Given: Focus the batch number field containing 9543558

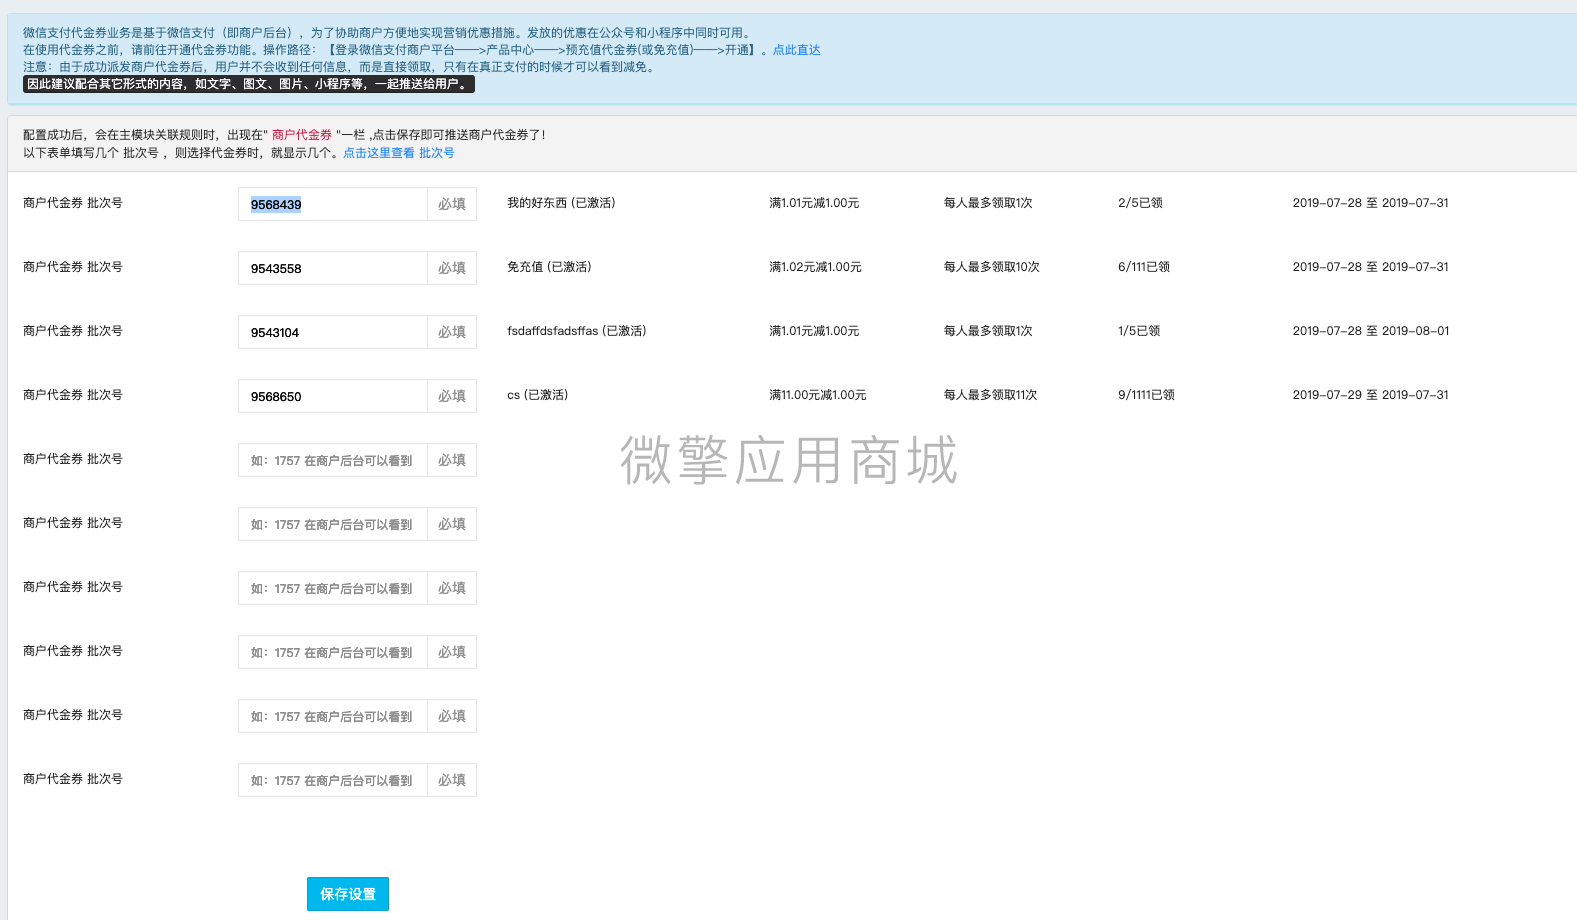Looking at the screenshot, I should pos(333,268).
